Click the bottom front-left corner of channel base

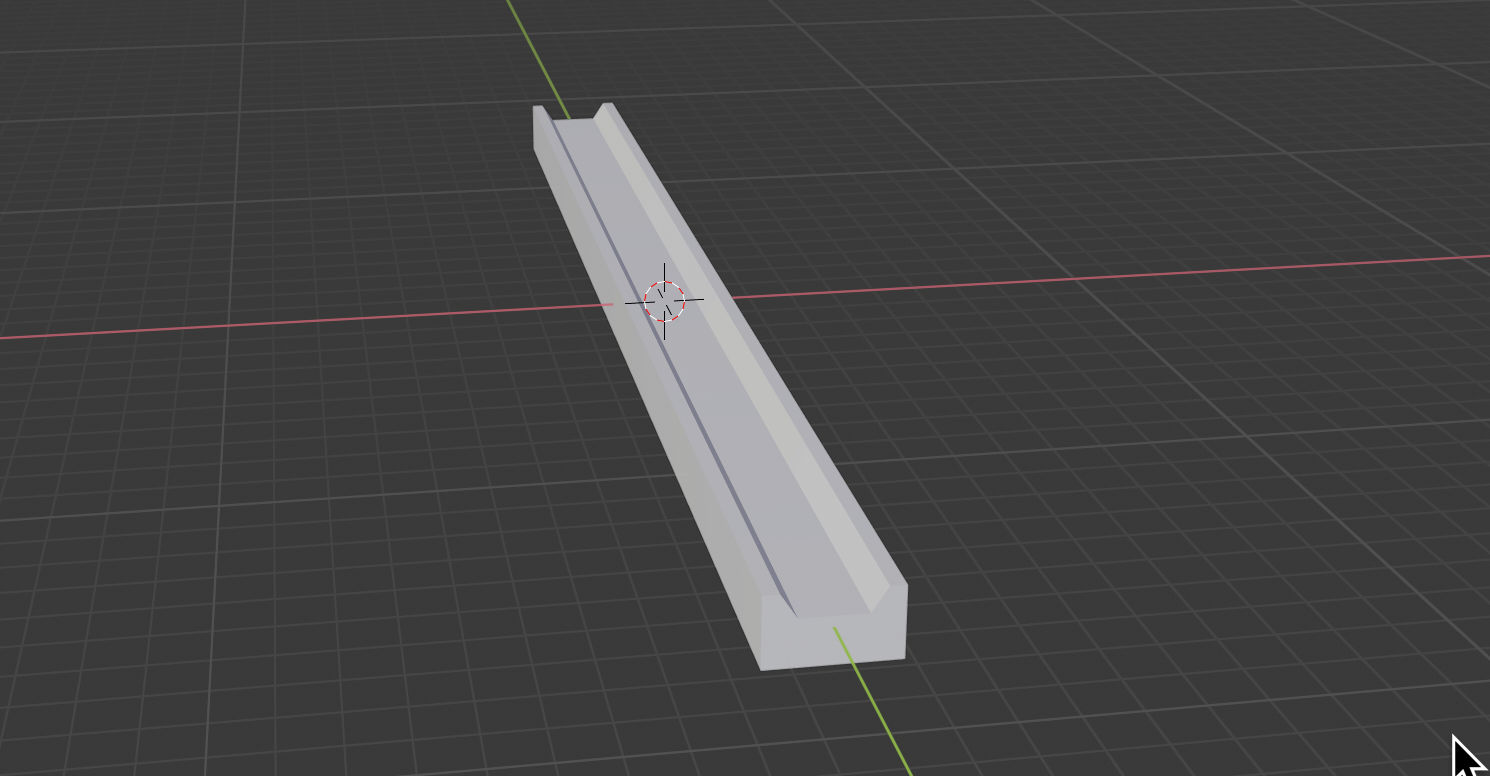point(762,668)
